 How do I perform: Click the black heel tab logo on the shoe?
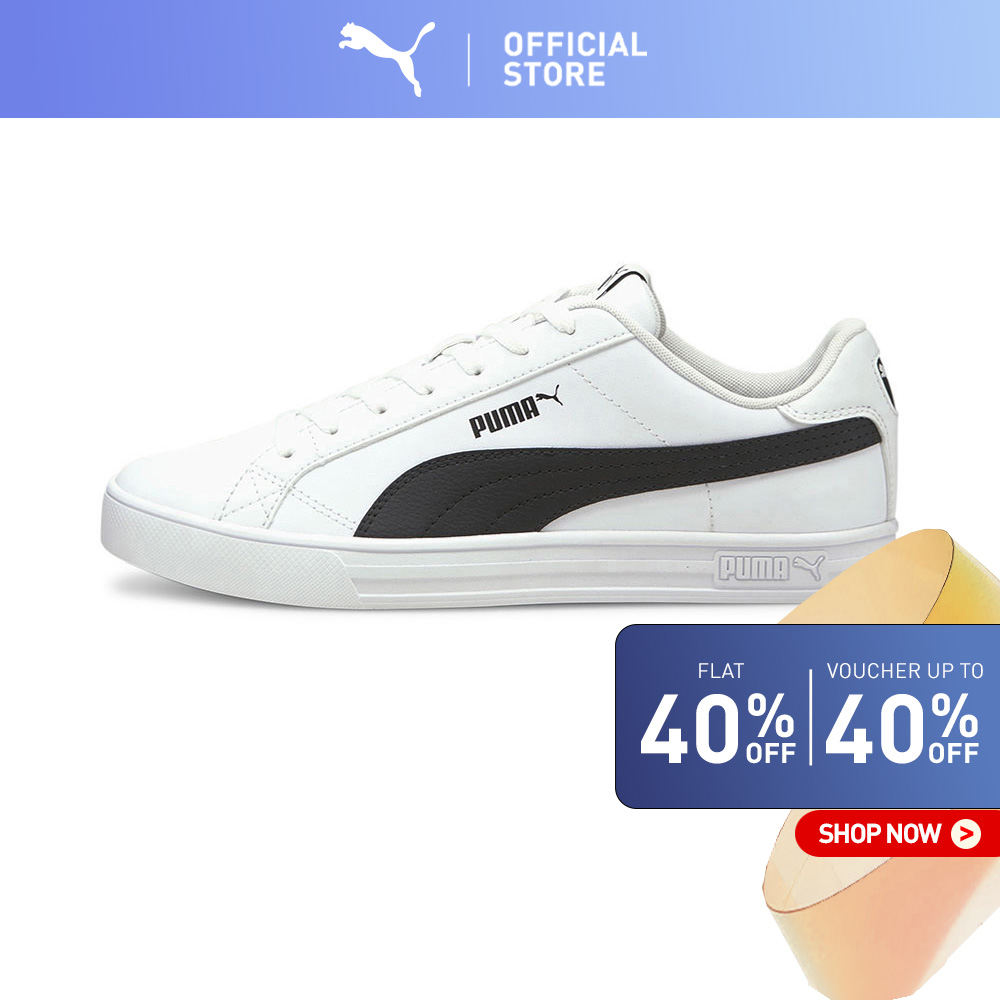click(x=885, y=383)
